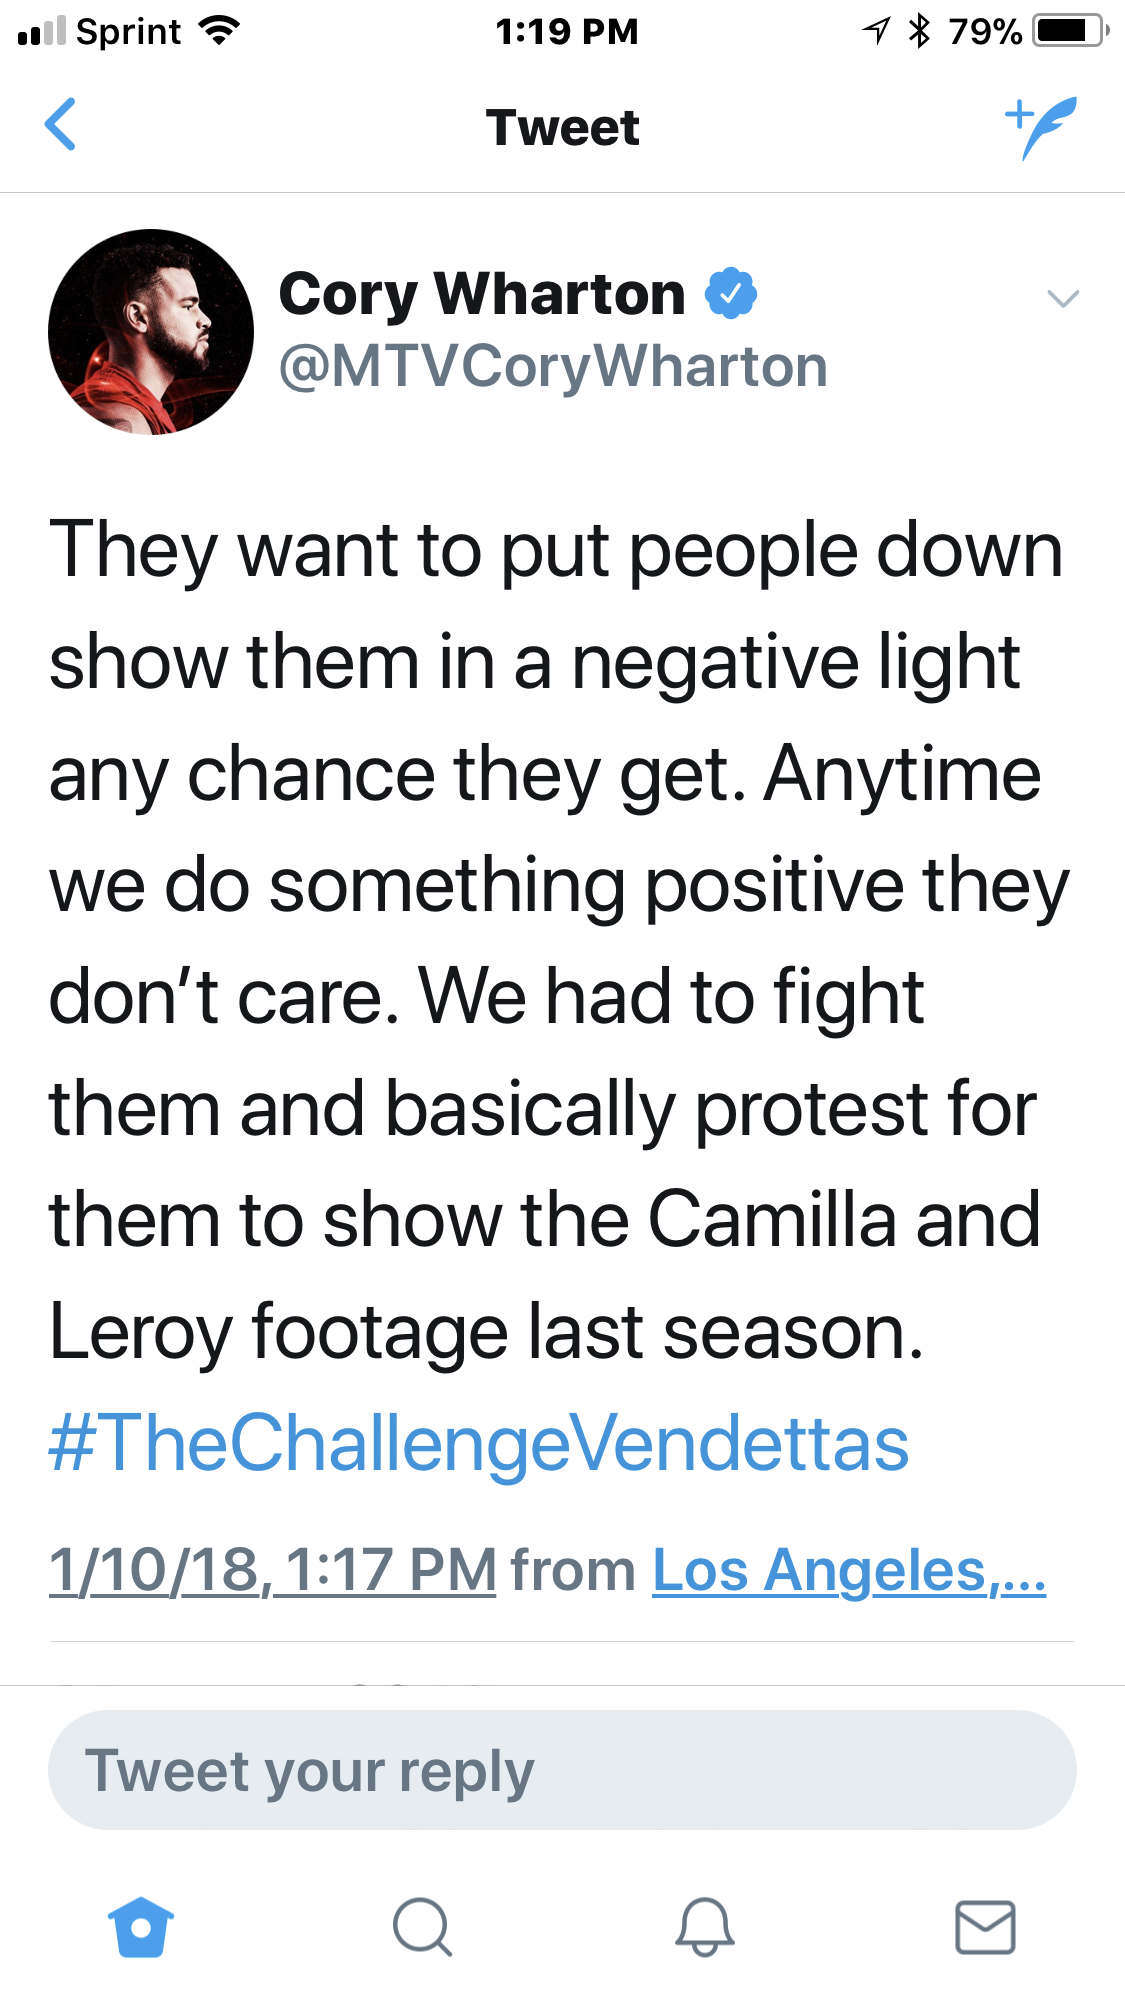This screenshot has width=1125, height=2001.
Task: Tap the back arrow icon
Action: coord(61,125)
